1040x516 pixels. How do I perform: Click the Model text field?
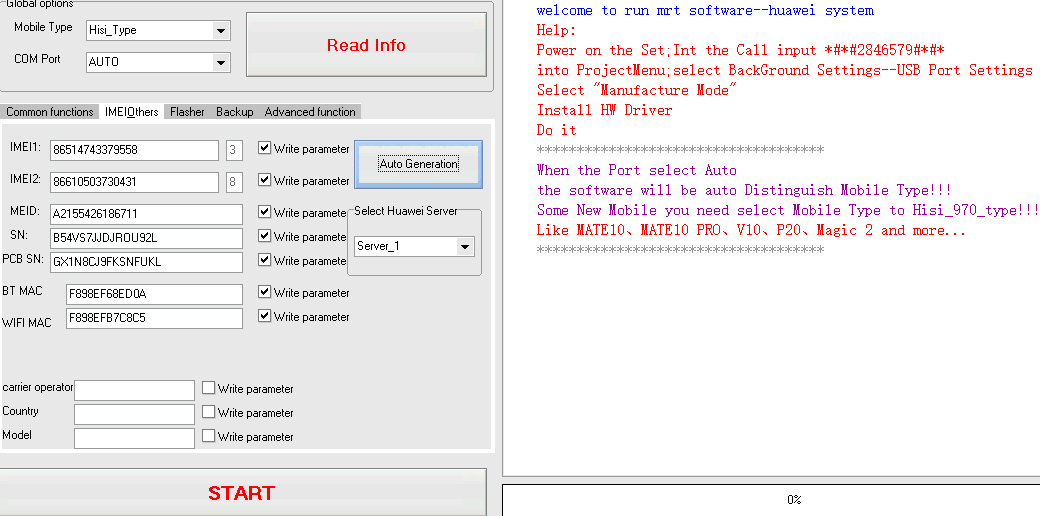[x=134, y=438]
